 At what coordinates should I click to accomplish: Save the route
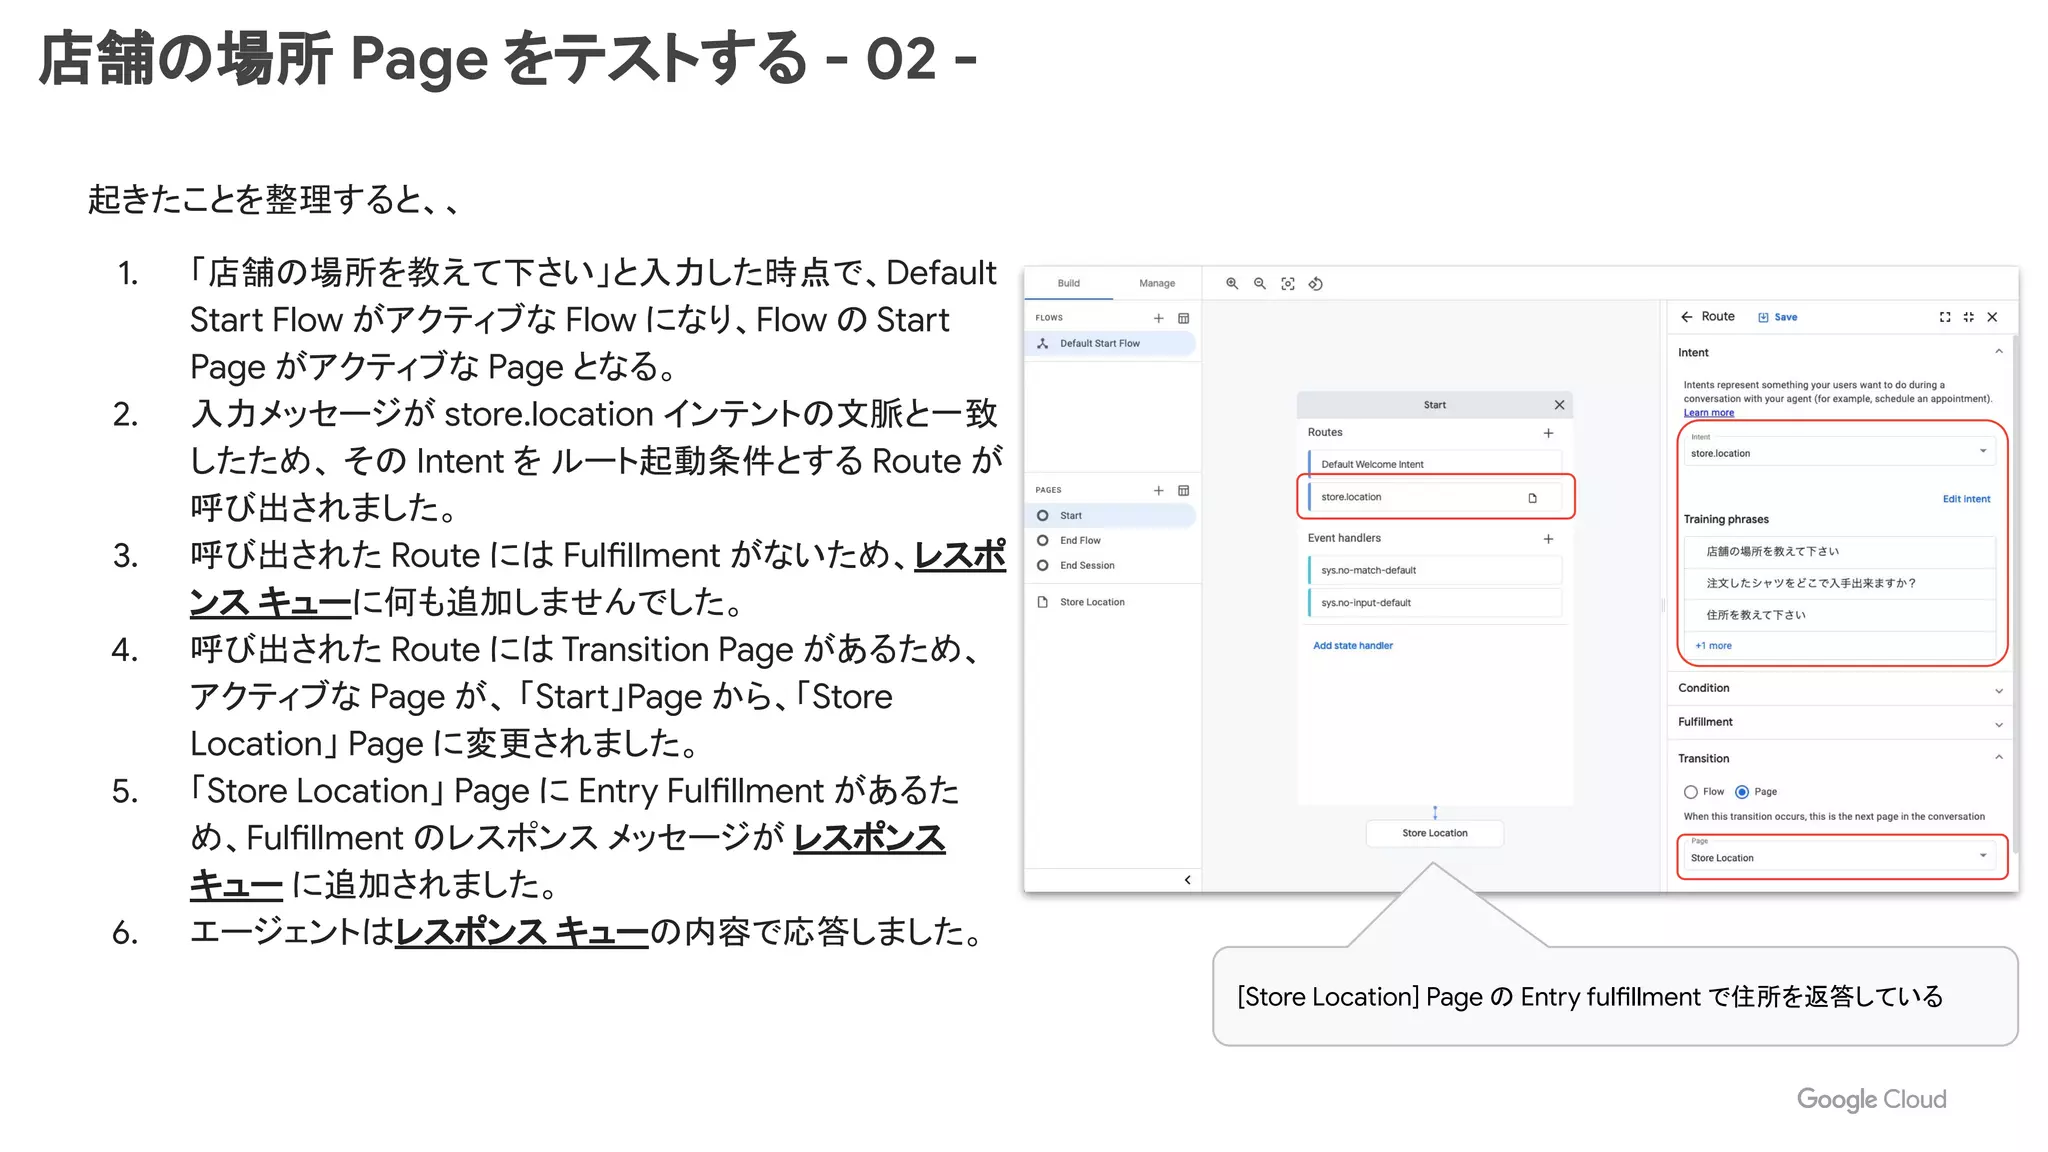click(1778, 317)
